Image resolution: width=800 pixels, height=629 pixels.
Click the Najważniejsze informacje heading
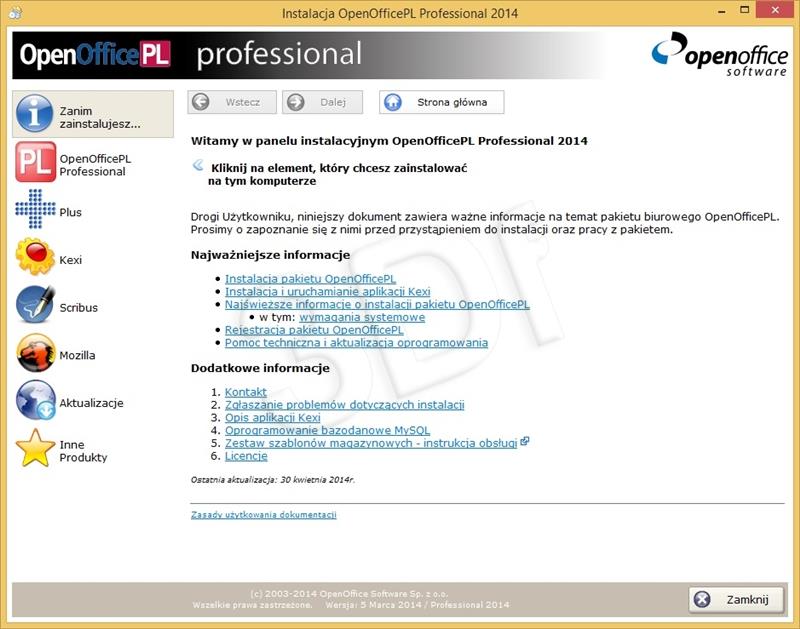coord(270,255)
